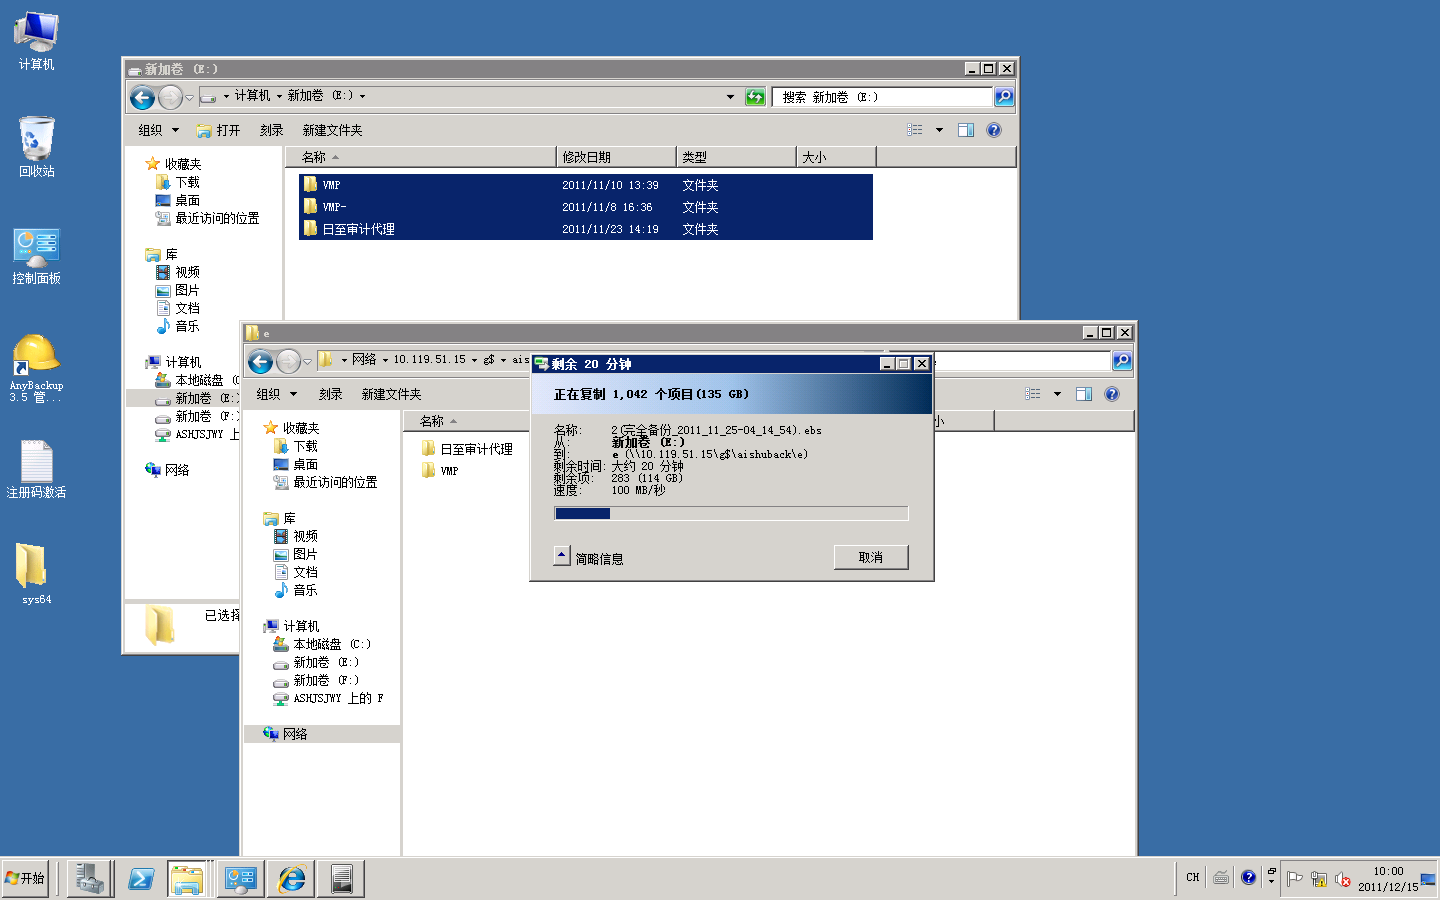Screen dimensions: 1440x900
Task: Click 新建文件夹 in the E: drive toolbar
Action: click(332, 130)
